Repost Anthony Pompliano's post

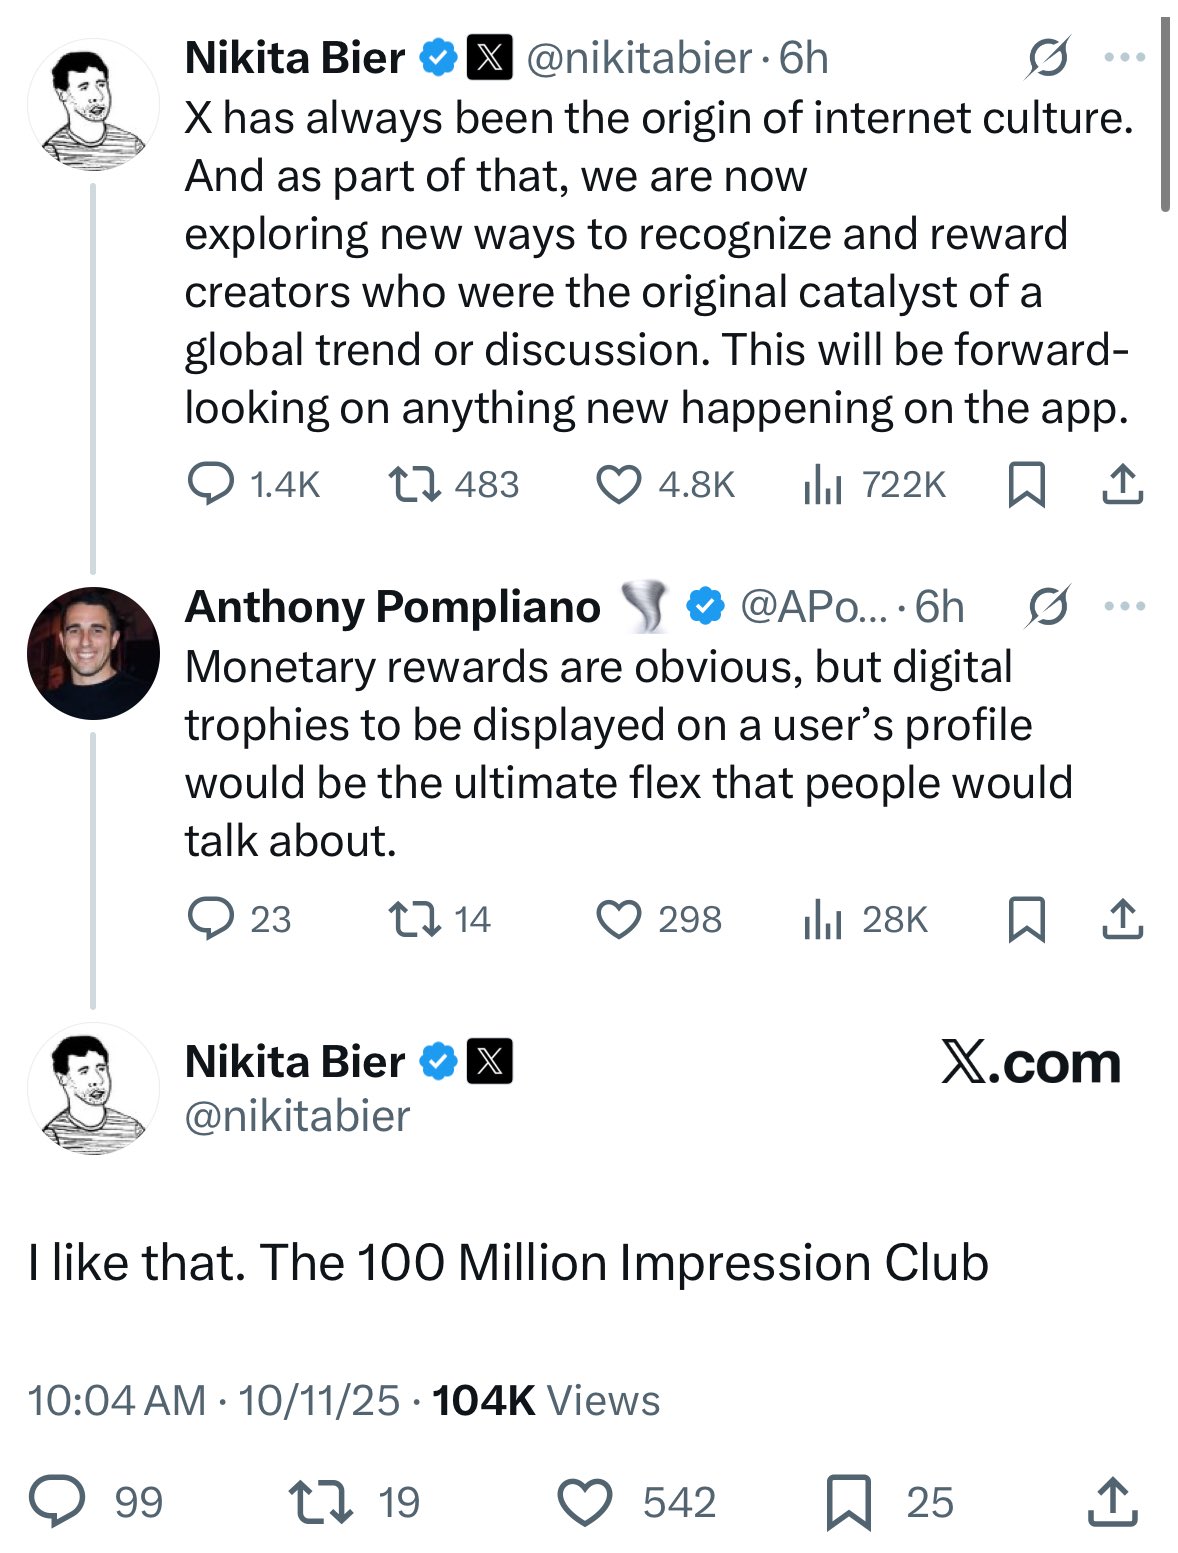click(414, 919)
